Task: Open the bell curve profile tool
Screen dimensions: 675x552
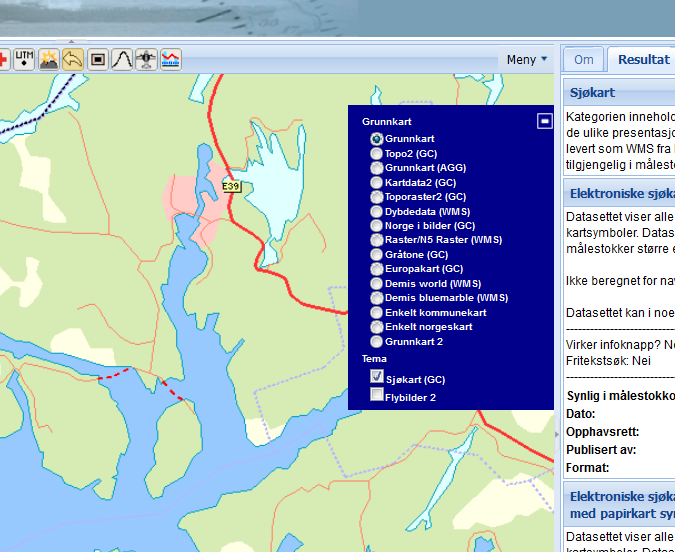Action: pyautogui.click(x=121, y=60)
